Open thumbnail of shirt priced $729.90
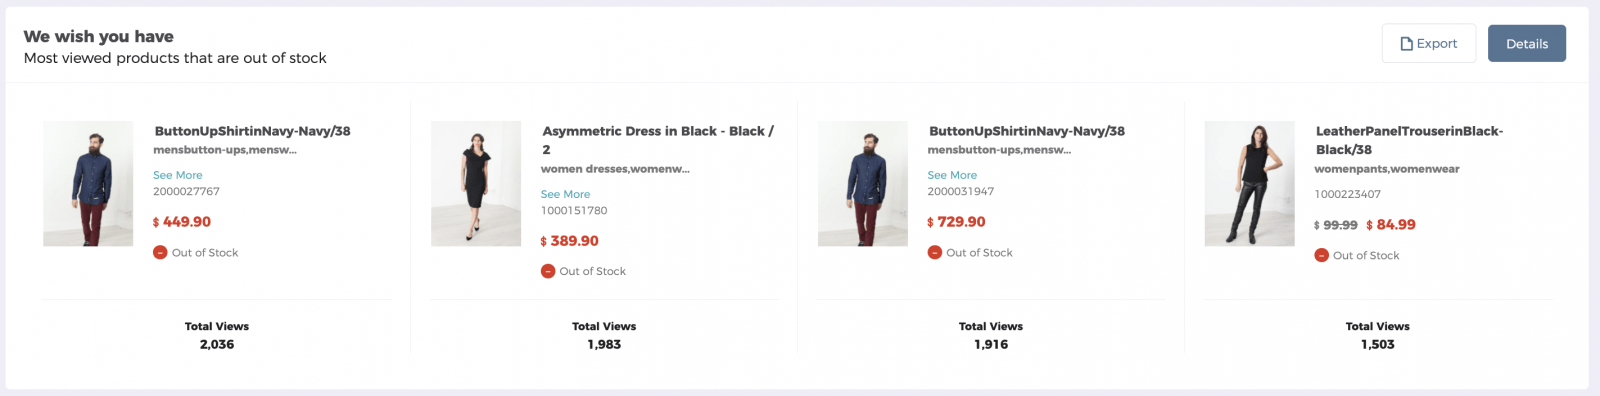This screenshot has height=396, width=1600. point(863,184)
